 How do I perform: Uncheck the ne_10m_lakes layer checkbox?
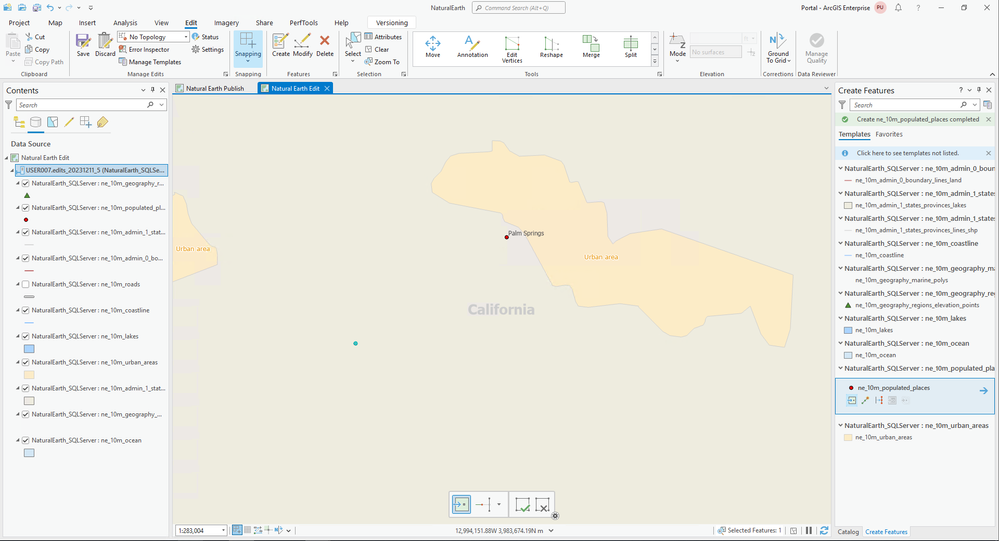(x=25, y=336)
